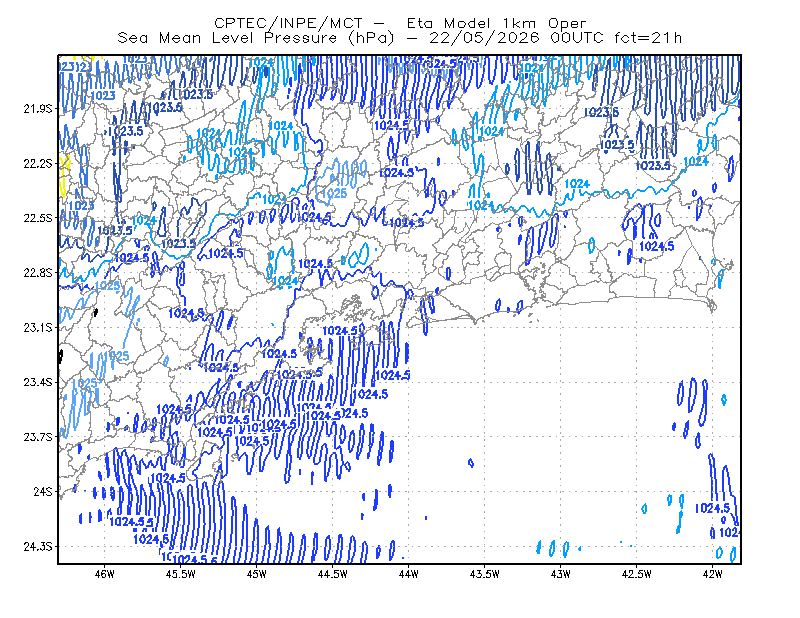This screenshot has width=800, height=618.
Task: Click the 43W longitude axis label
Action: coord(561,574)
